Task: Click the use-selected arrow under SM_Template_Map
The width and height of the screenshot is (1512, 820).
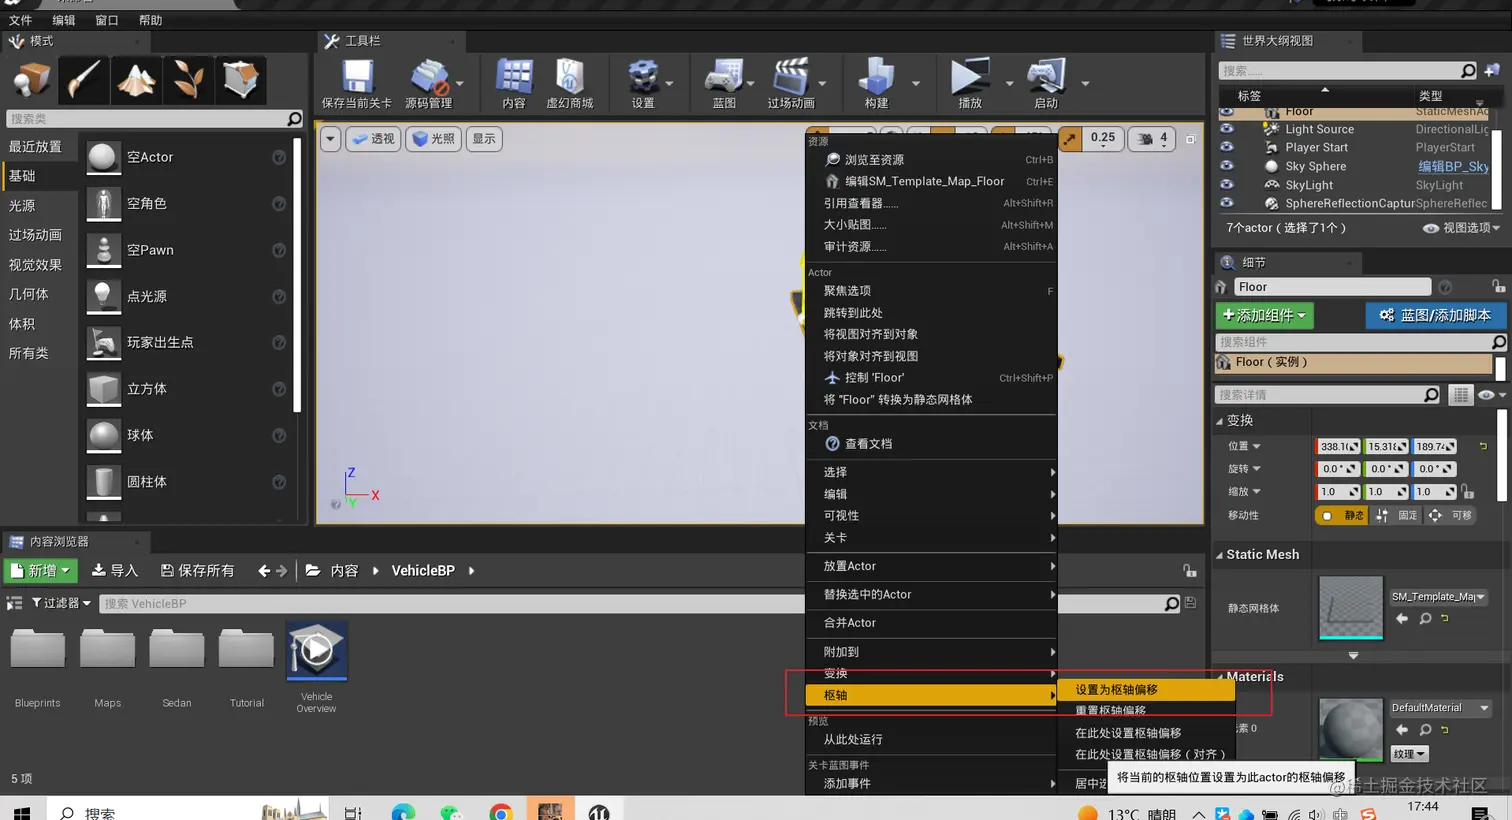Action: point(1402,619)
